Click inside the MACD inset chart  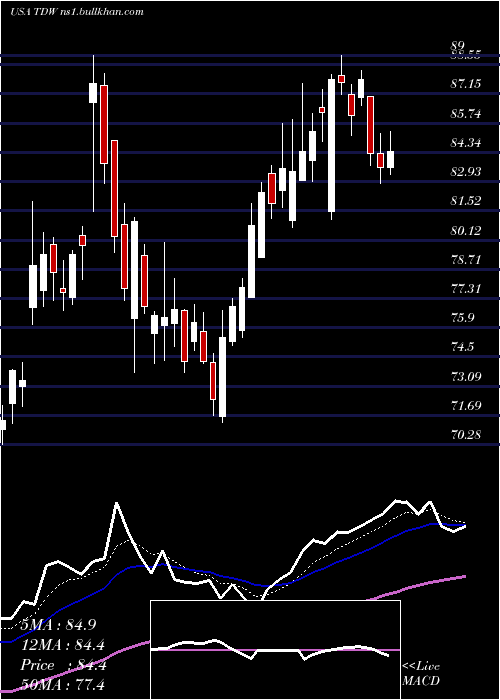pos(275,650)
